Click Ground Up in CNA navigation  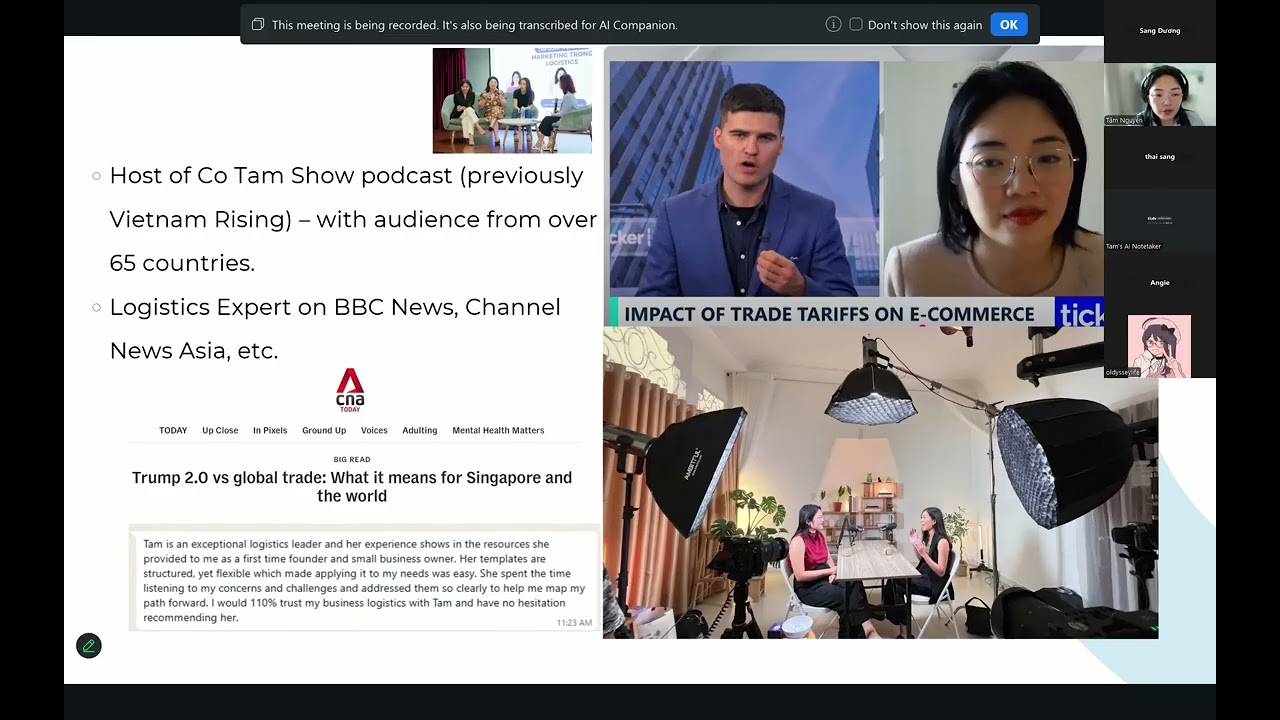click(x=324, y=430)
